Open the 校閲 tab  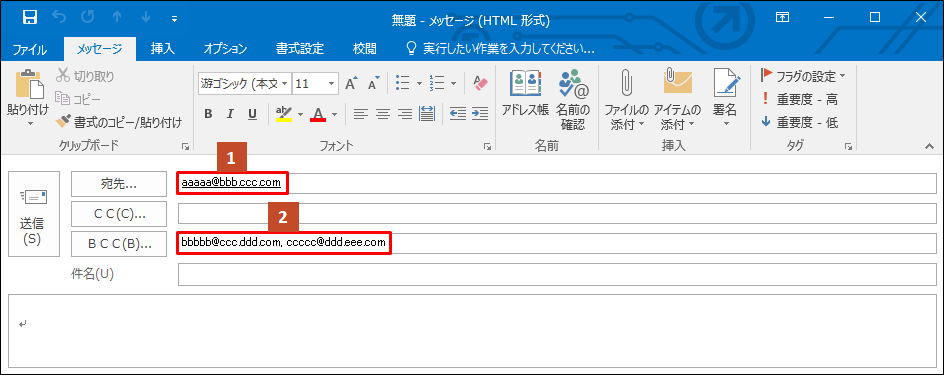click(365, 49)
